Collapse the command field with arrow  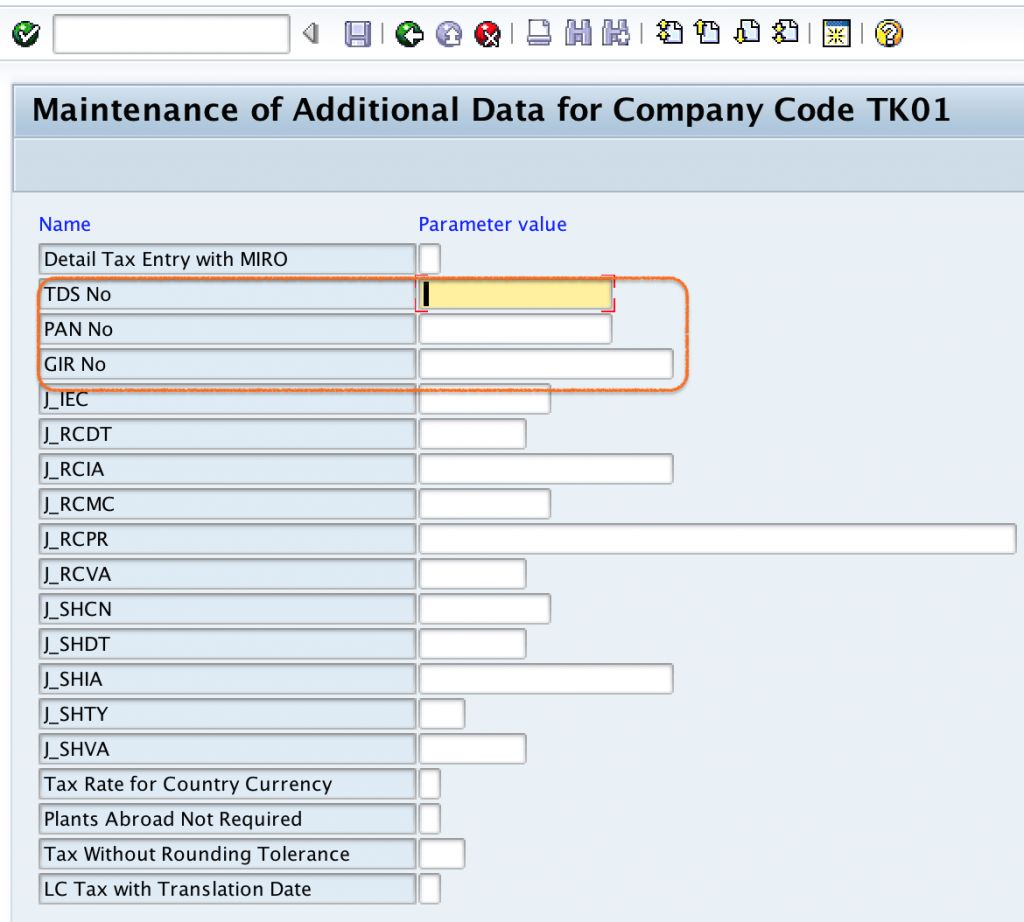[310, 35]
